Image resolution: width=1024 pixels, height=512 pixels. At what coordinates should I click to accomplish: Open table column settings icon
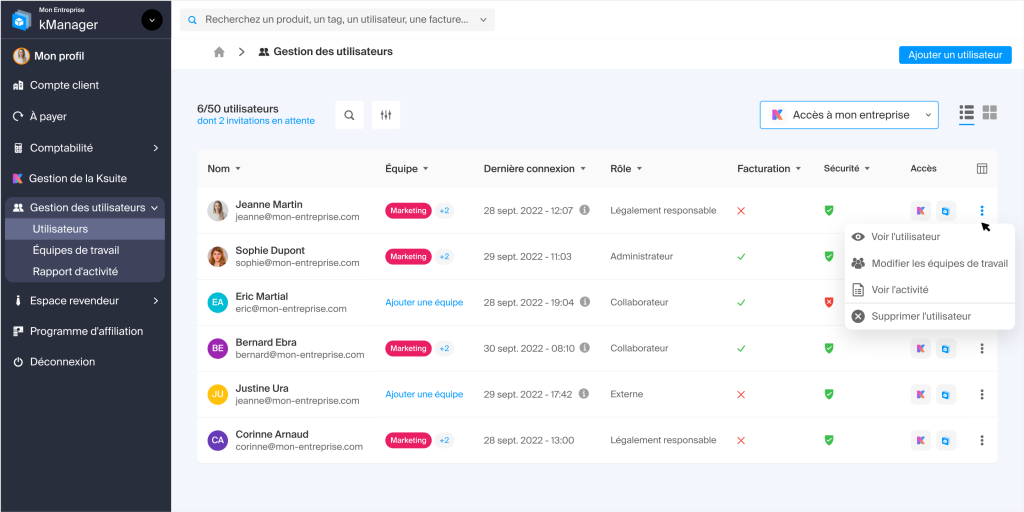[x=981, y=169]
